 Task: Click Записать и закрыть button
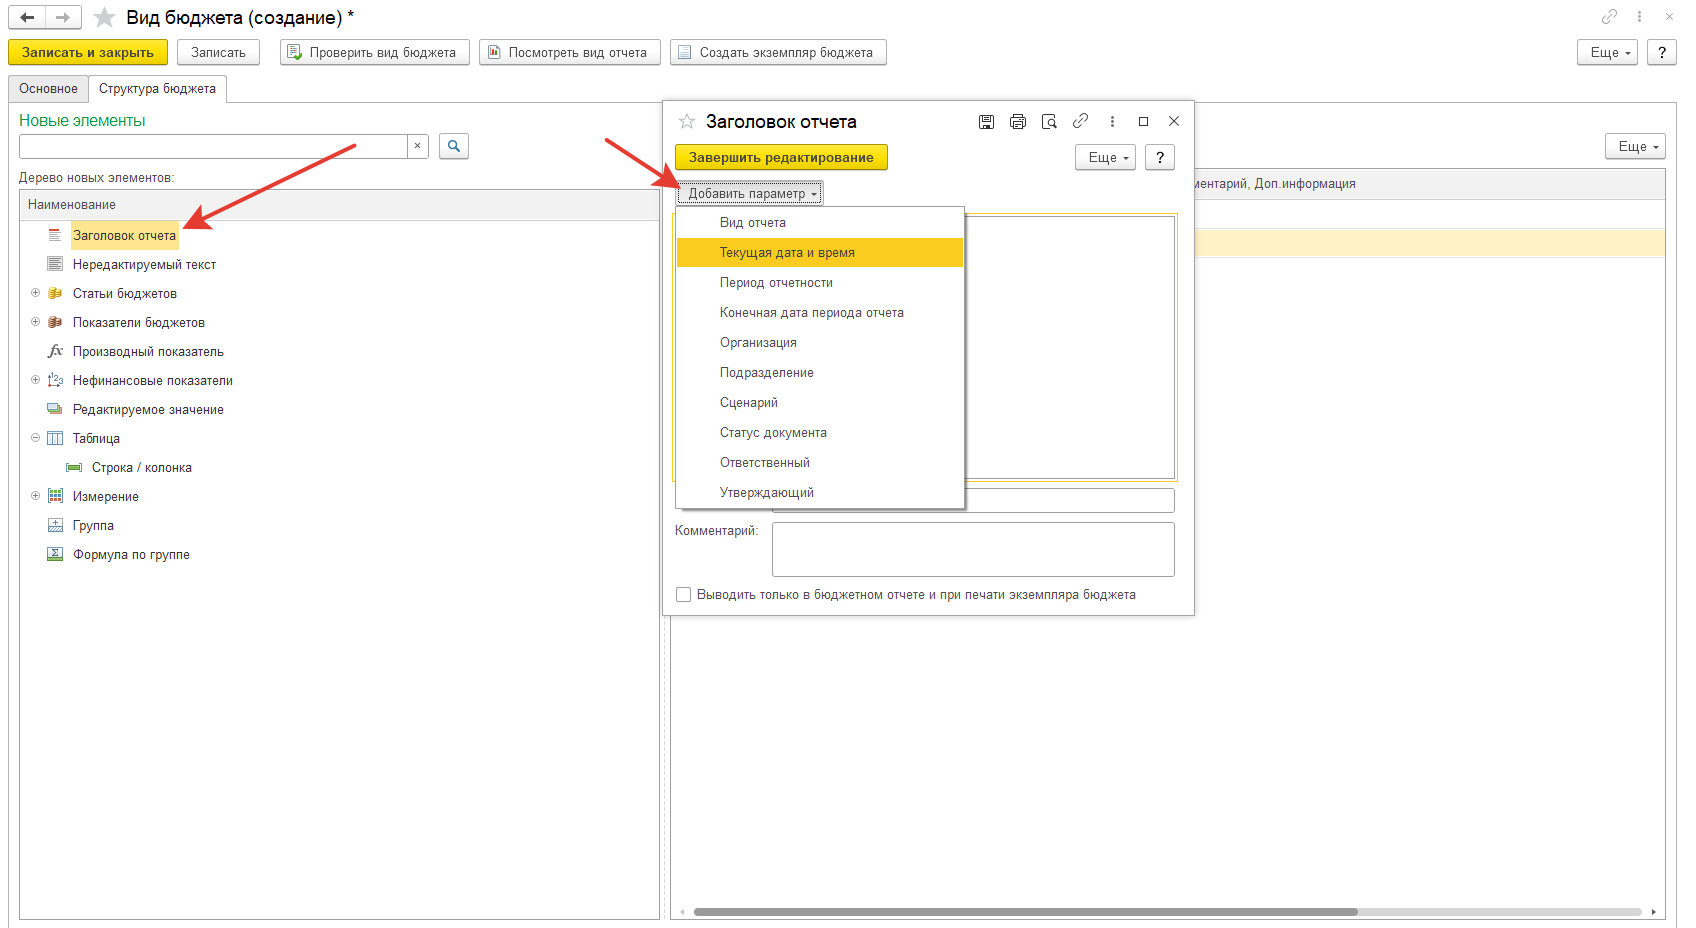coord(88,53)
